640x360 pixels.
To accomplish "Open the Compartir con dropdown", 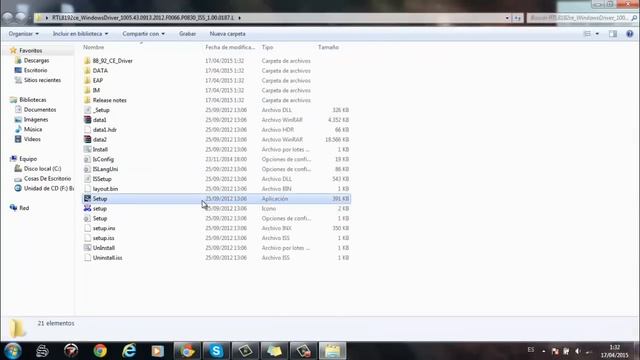I will click(x=144, y=34).
